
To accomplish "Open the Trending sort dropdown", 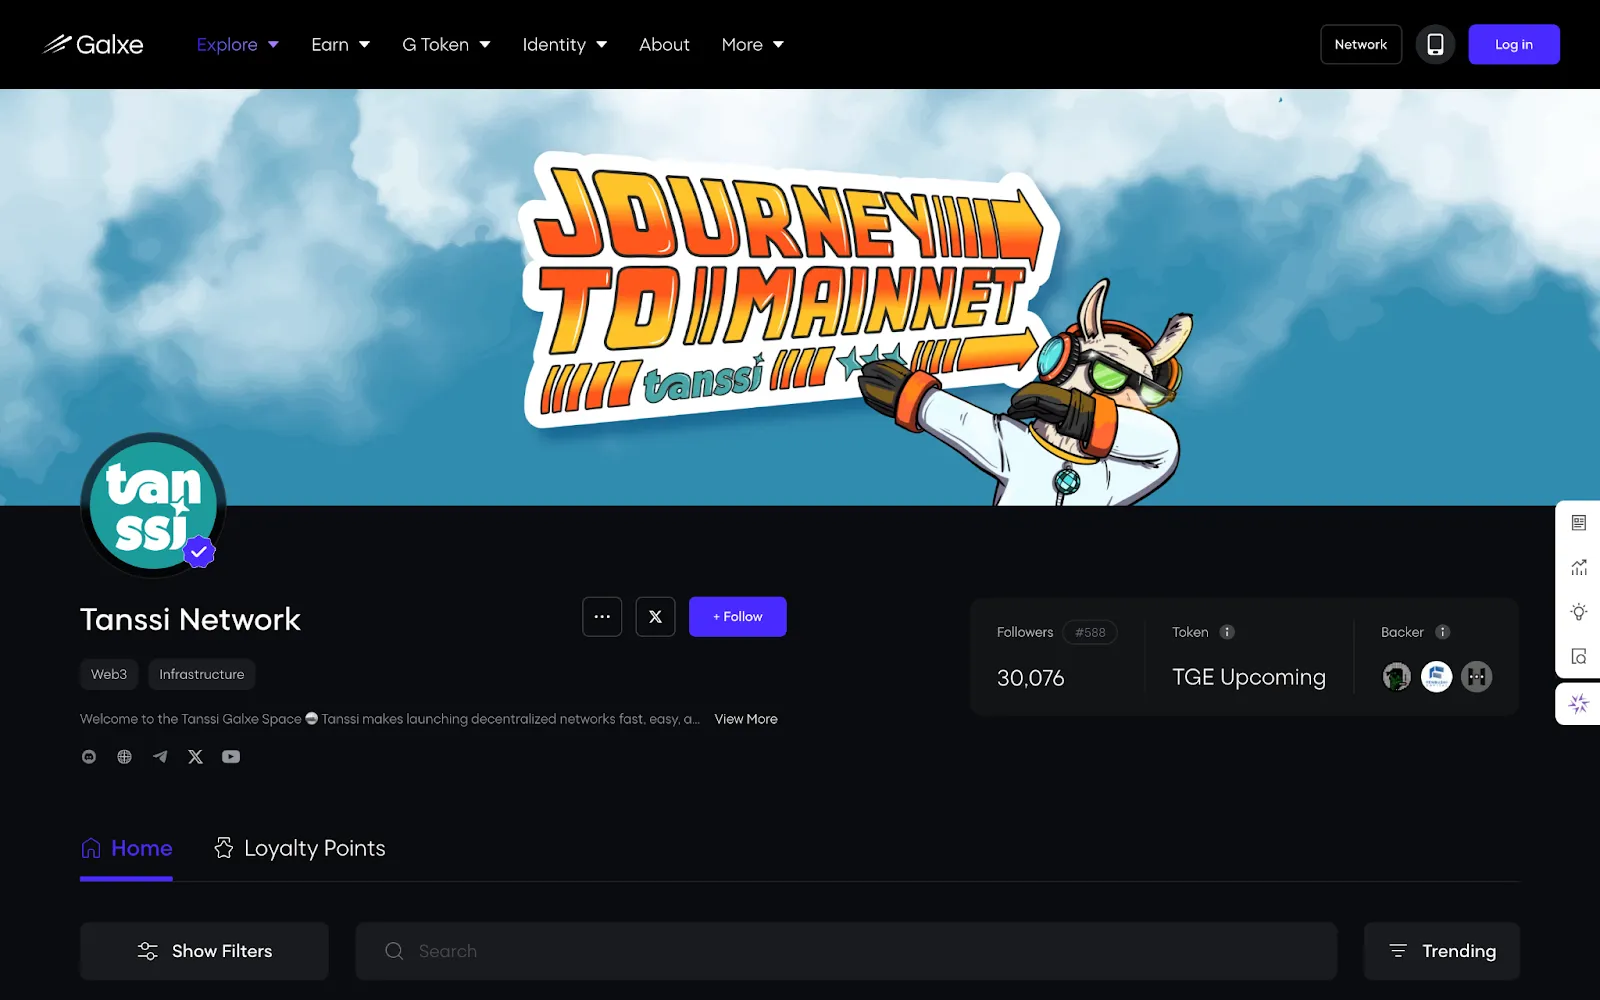I will (1442, 951).
